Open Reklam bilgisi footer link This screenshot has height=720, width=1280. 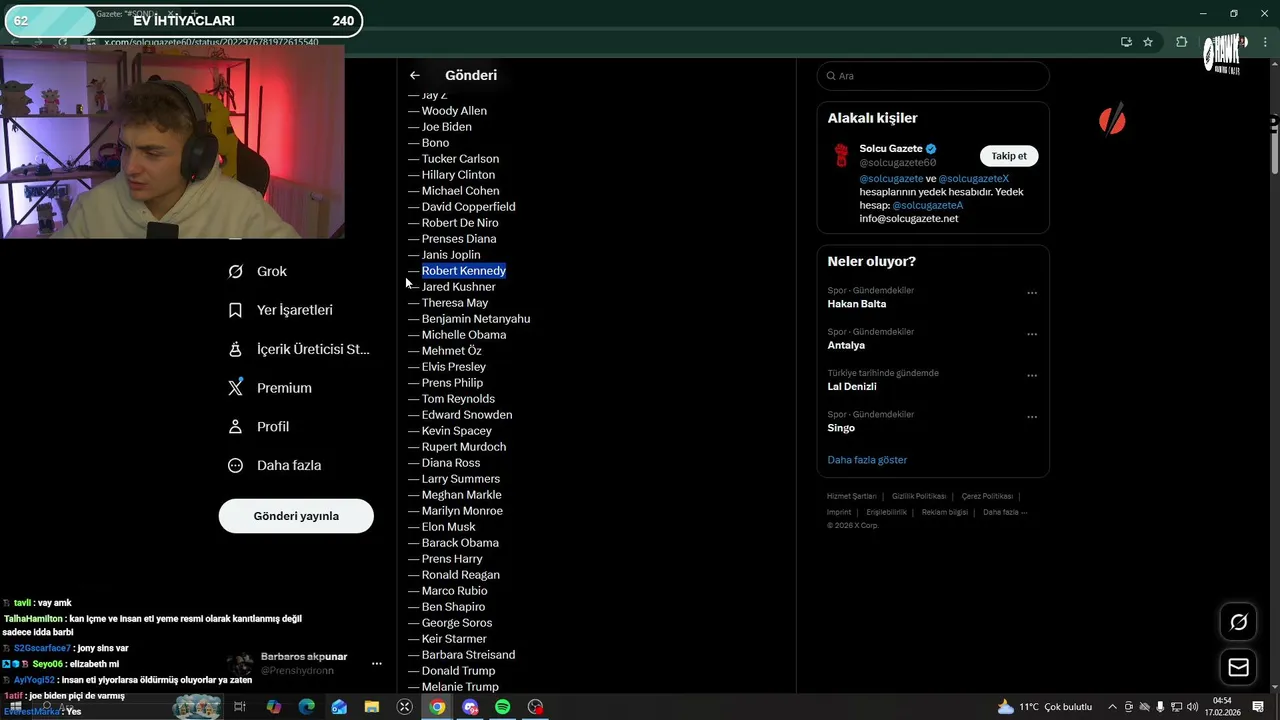coord(945,512)
